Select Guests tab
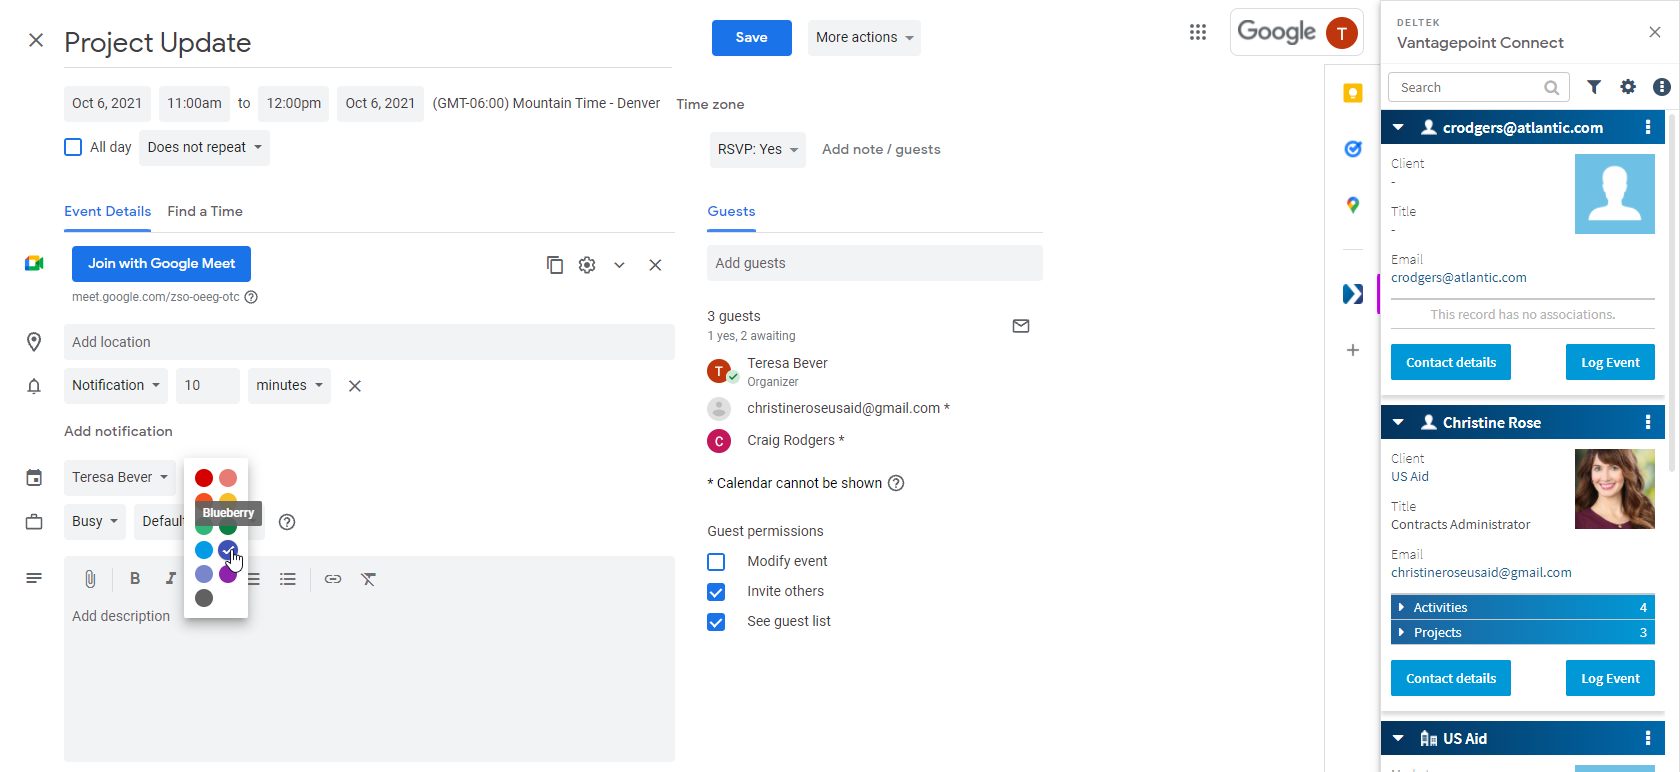Image resolution: width=1680 pixels, height=772 pixels. [731, 211]
